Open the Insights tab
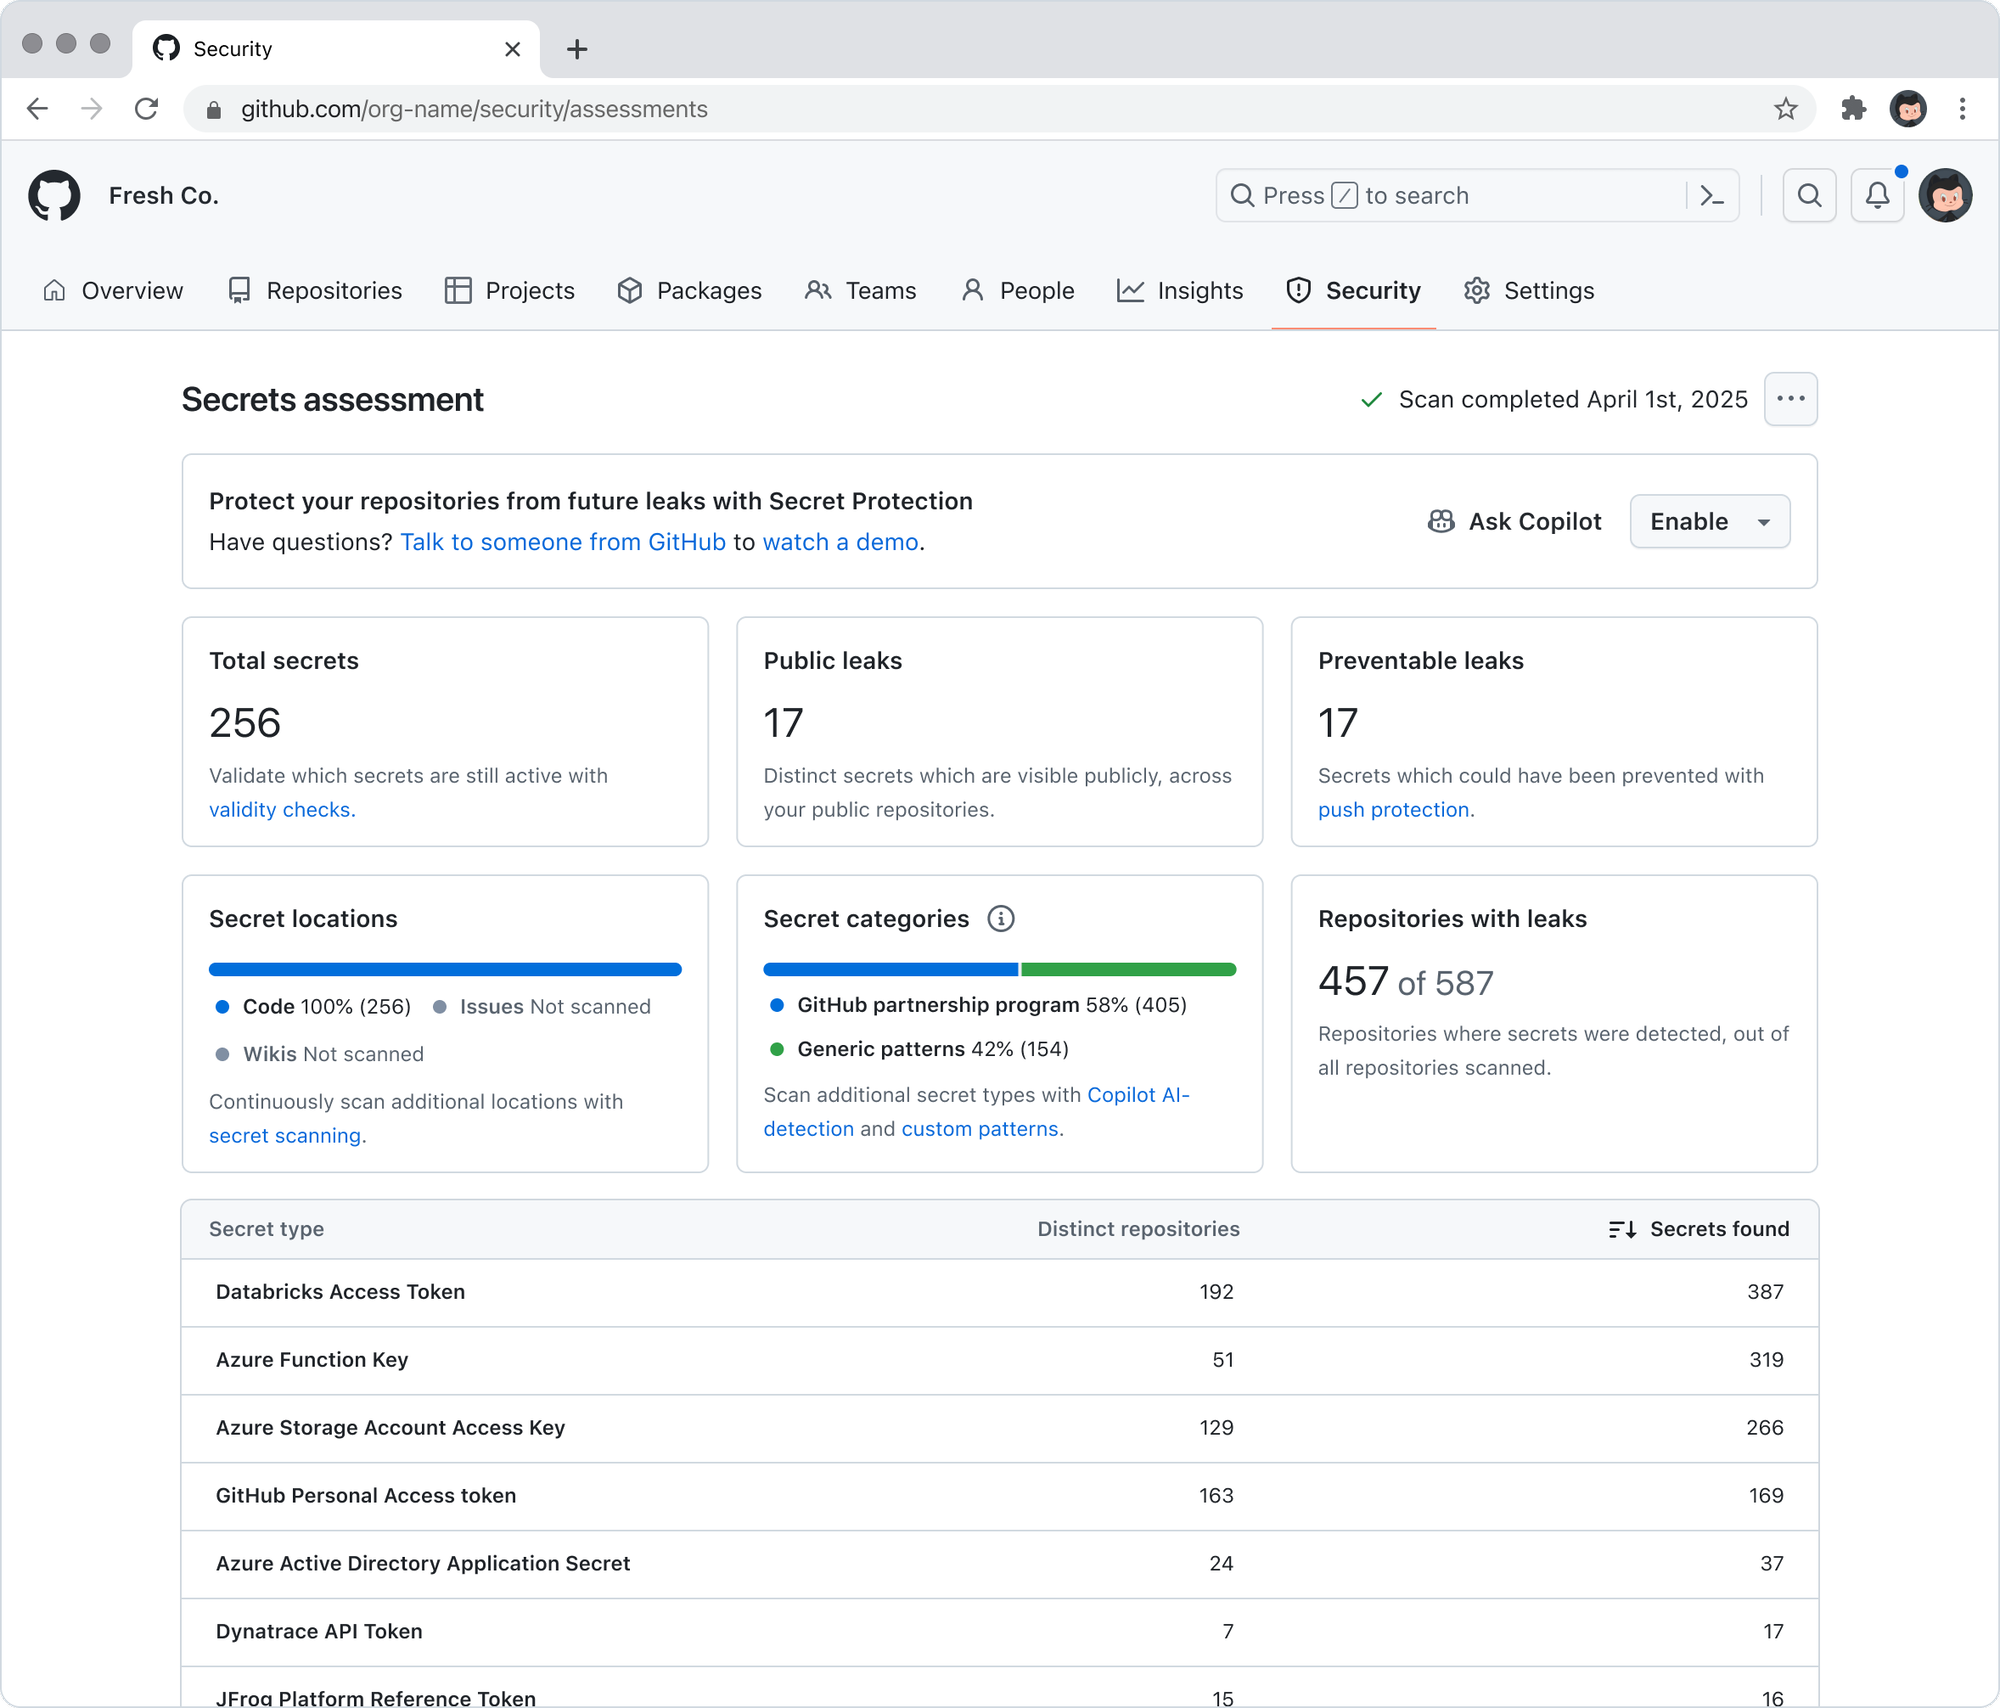 (x=1180, y=290)
